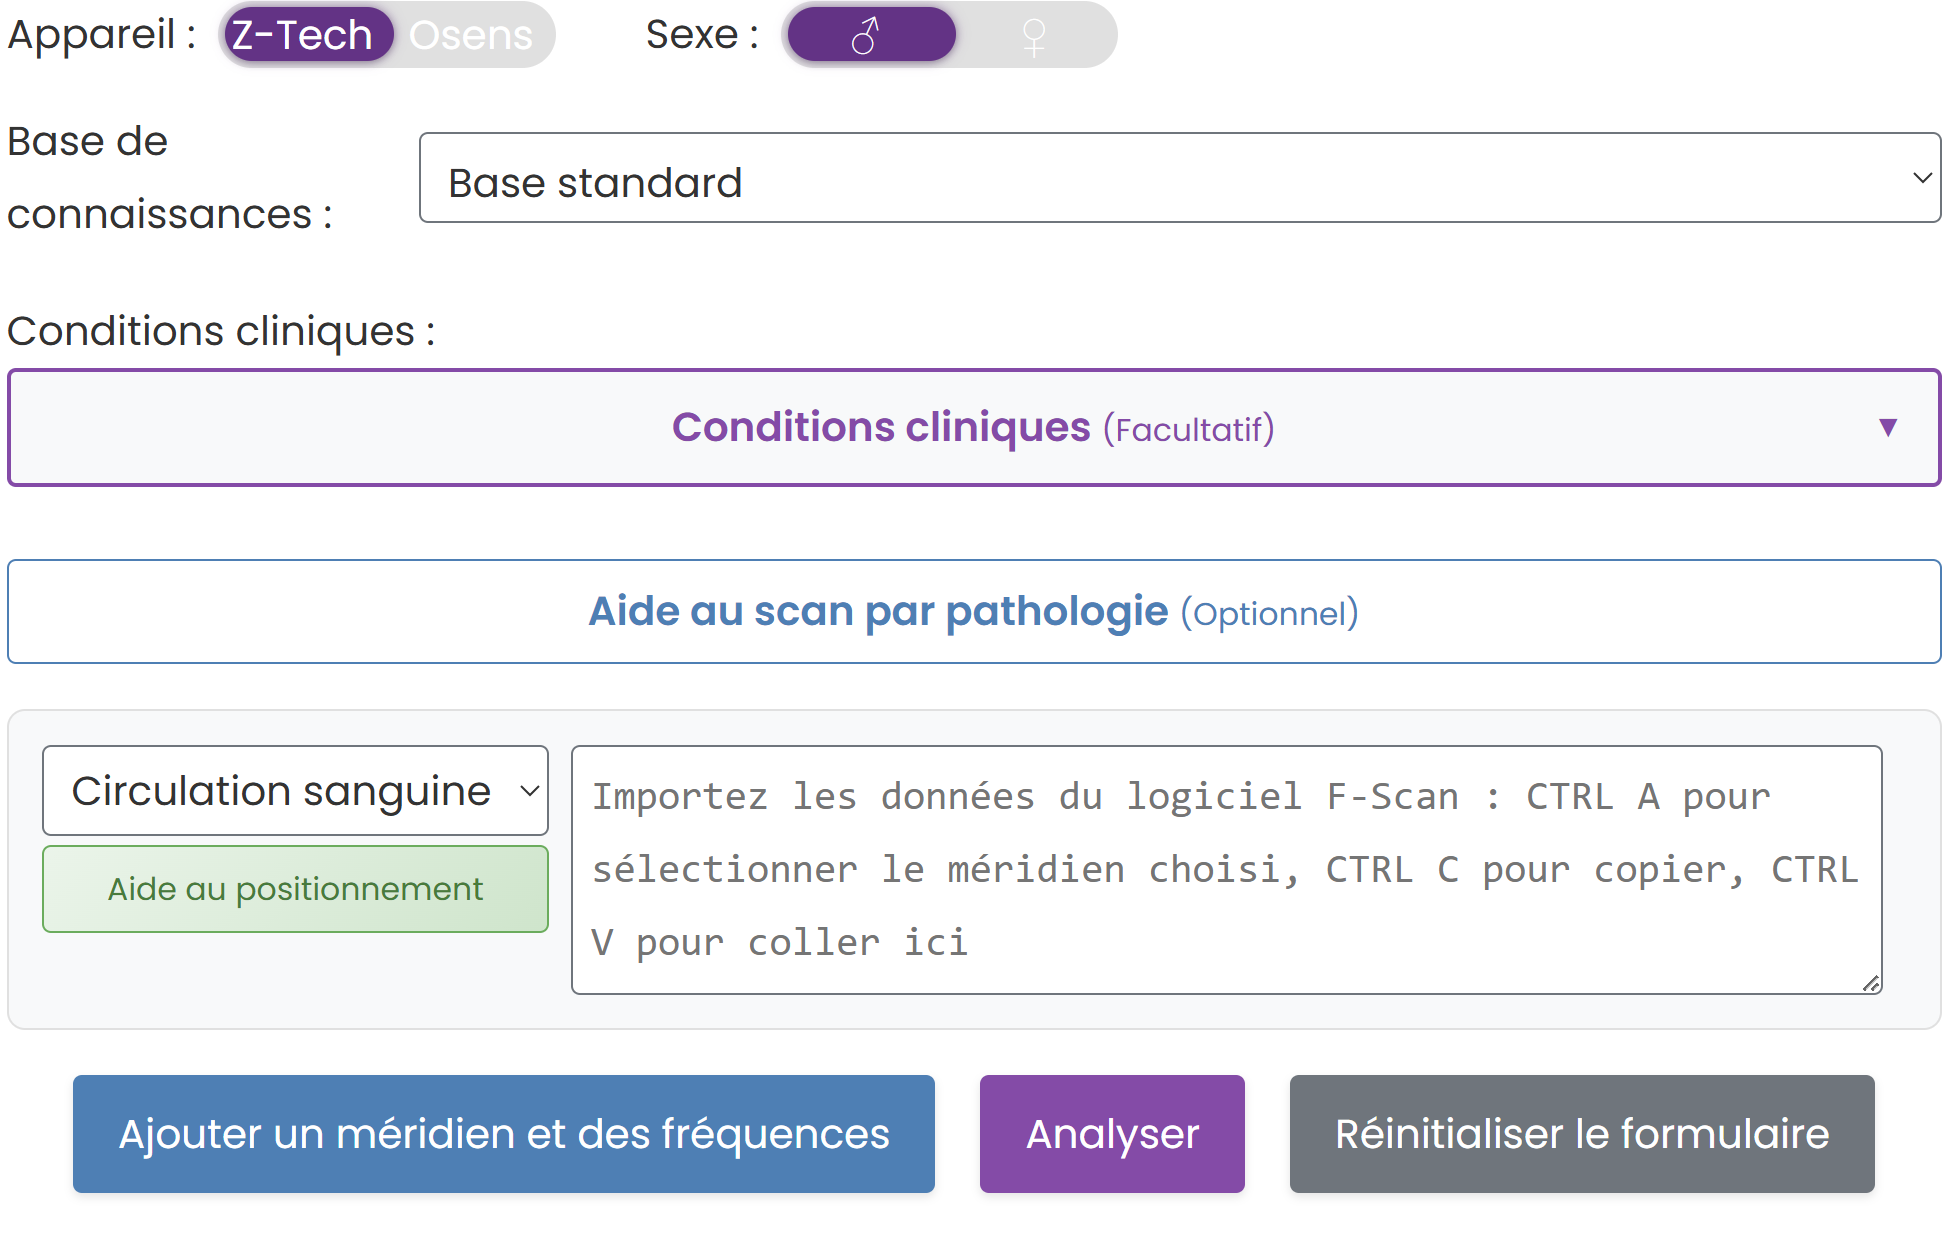Keep the Z-Tech device selected
This screenshot has height=1252, width=1952.
pos(306,34)
